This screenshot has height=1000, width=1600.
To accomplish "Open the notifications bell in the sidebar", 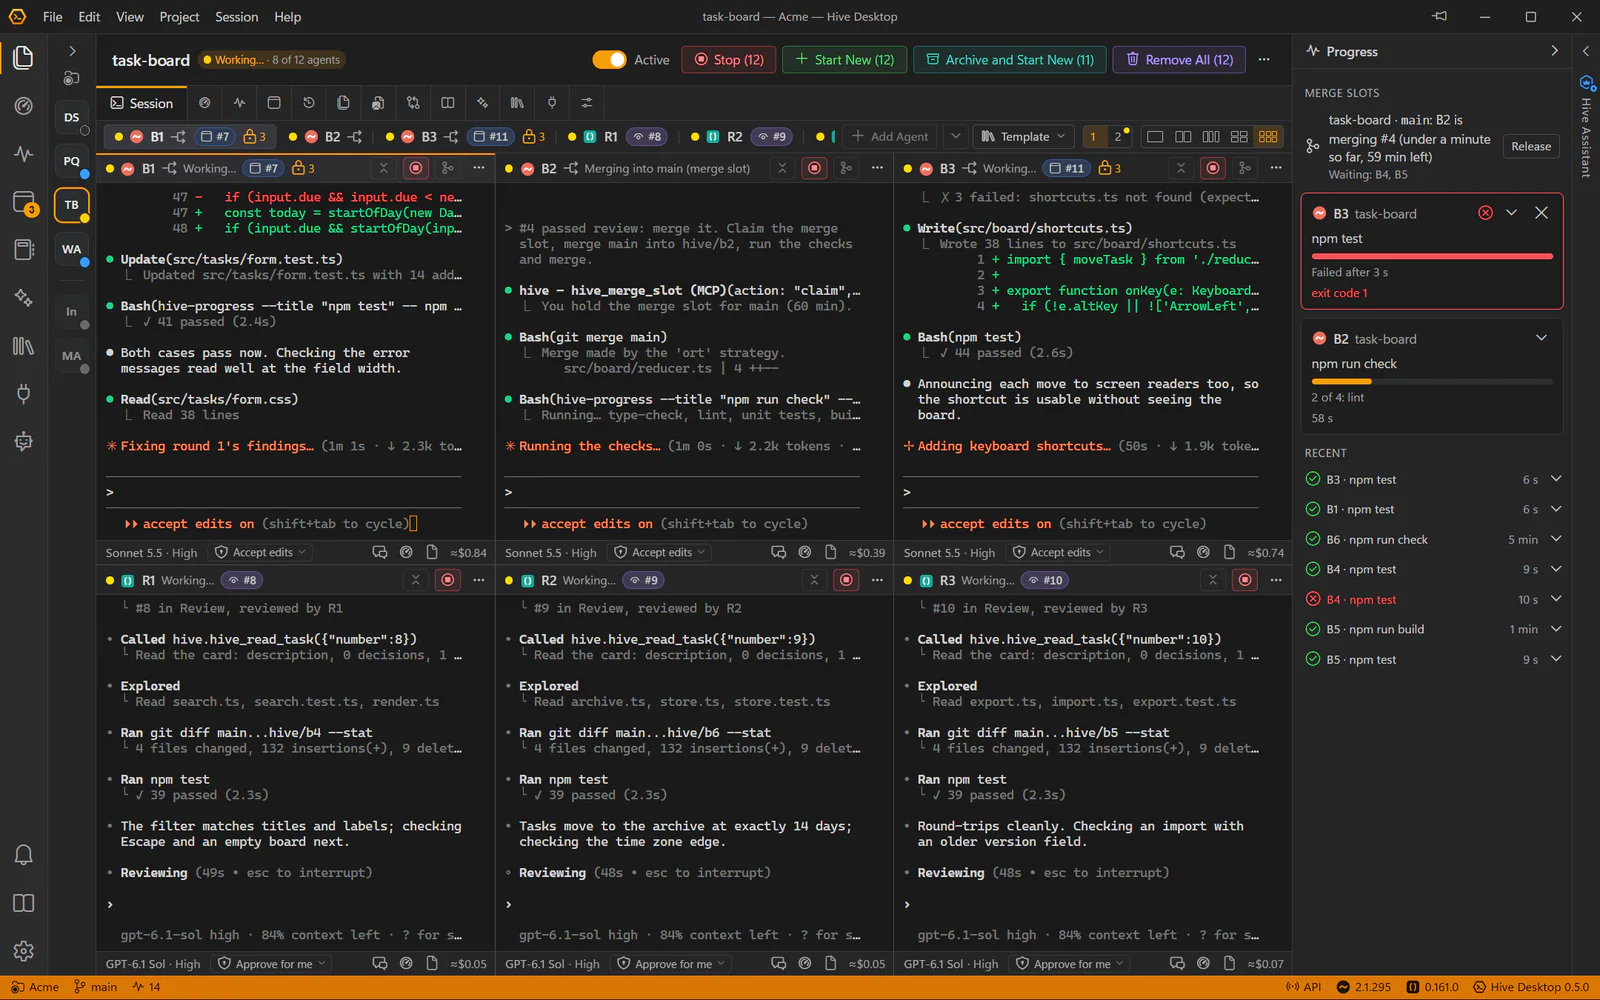I will 23,855.
